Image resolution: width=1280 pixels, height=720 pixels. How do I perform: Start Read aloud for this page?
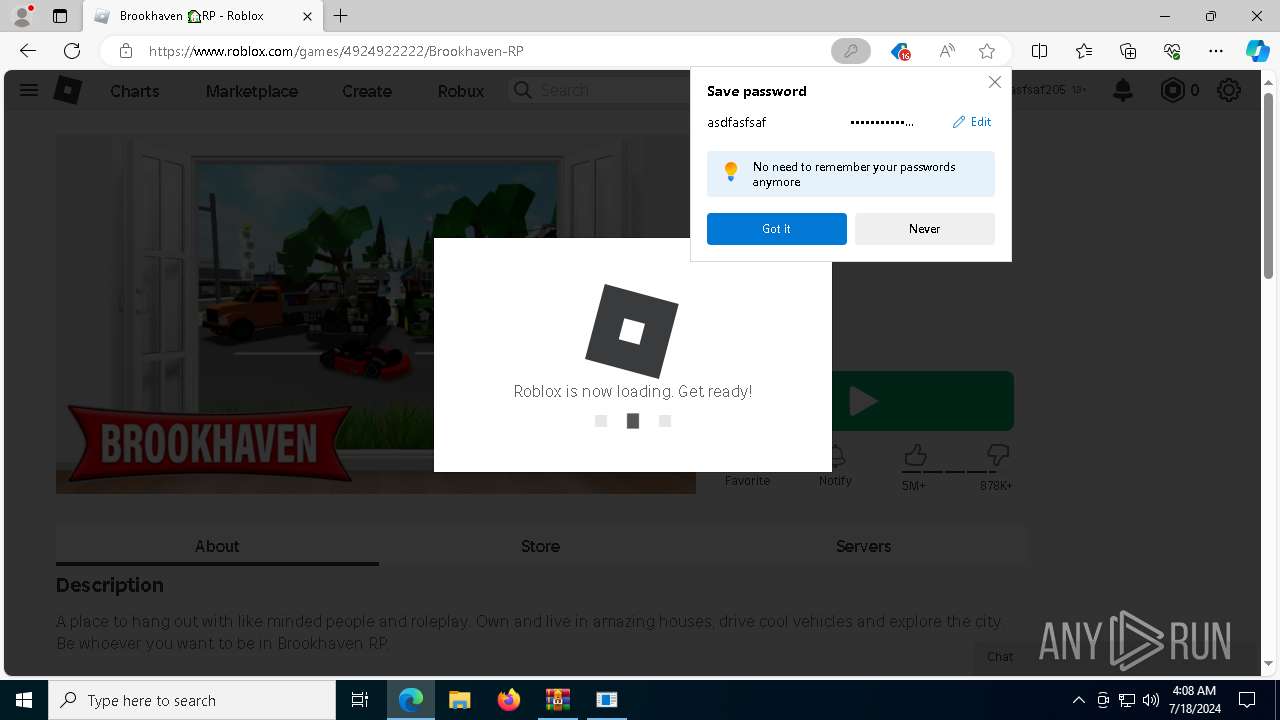(946, 51)
